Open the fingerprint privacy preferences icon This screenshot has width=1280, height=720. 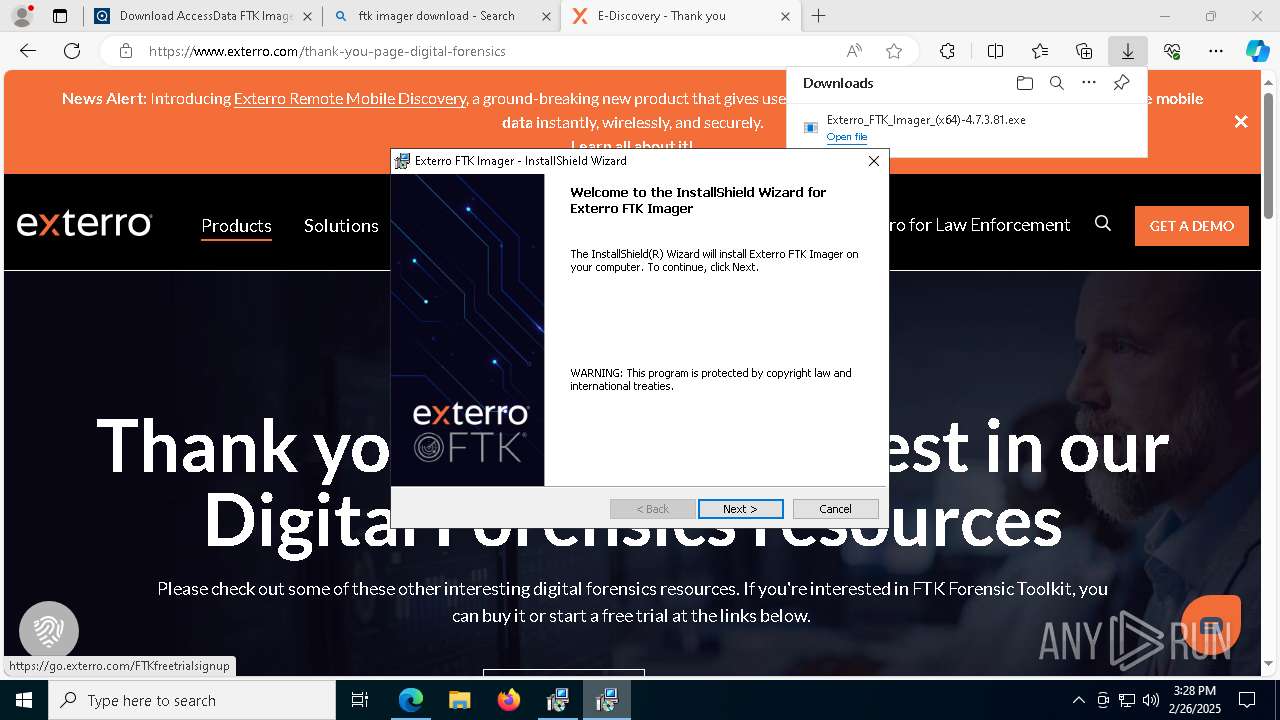(x=49, y=631)
